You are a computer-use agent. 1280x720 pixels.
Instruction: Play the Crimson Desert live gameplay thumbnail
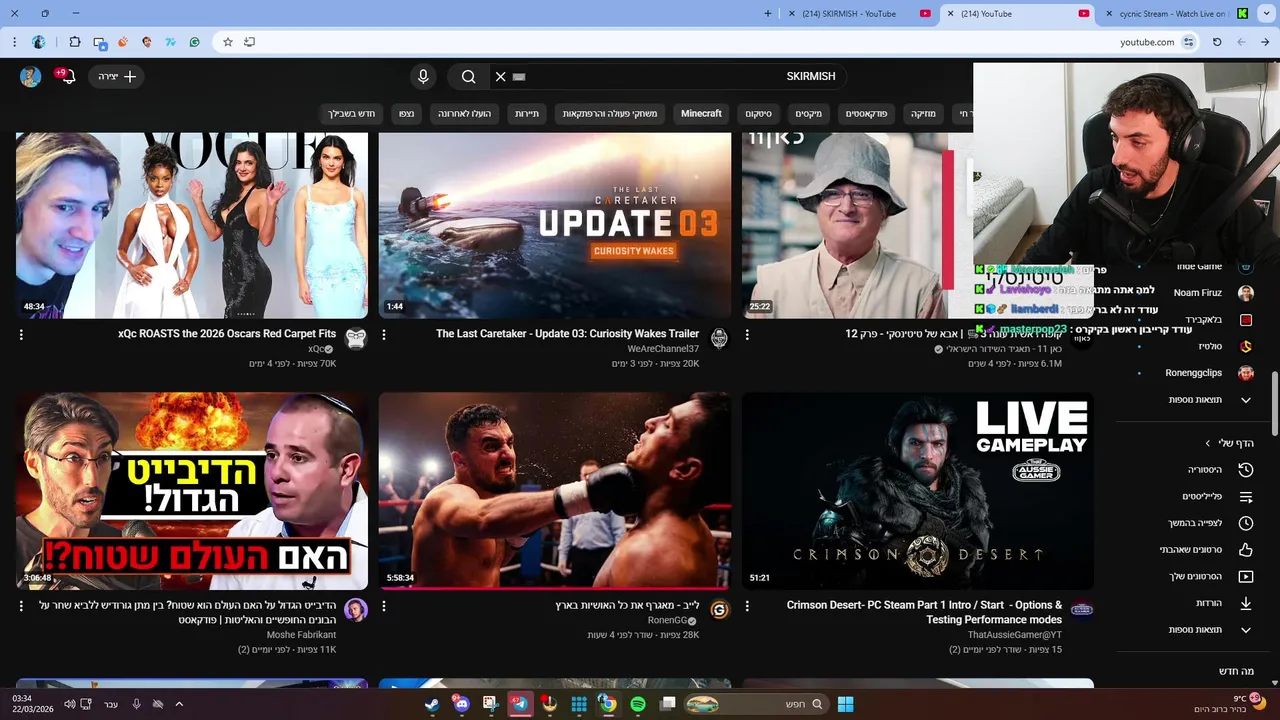tap(917, 490)
